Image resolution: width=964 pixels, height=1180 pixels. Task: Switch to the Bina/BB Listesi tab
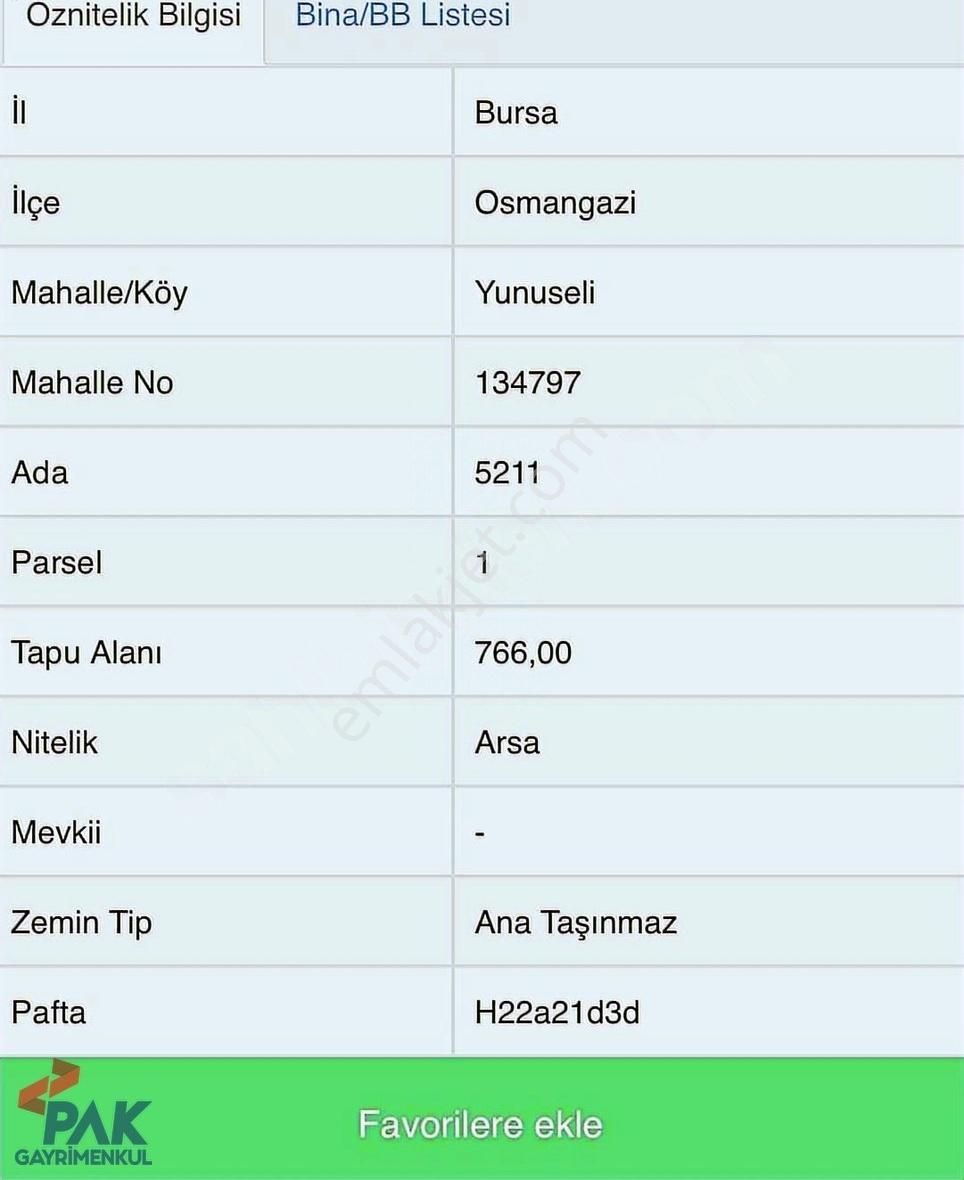point(403,15)
